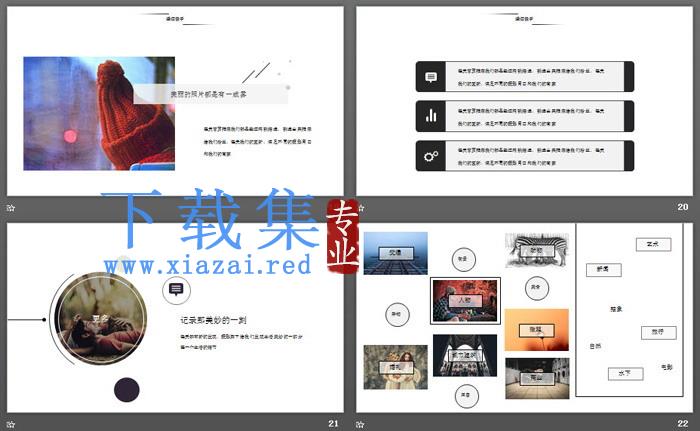Click the 水下 box on slide 22

pyautogui.click(x=625, y=373)
